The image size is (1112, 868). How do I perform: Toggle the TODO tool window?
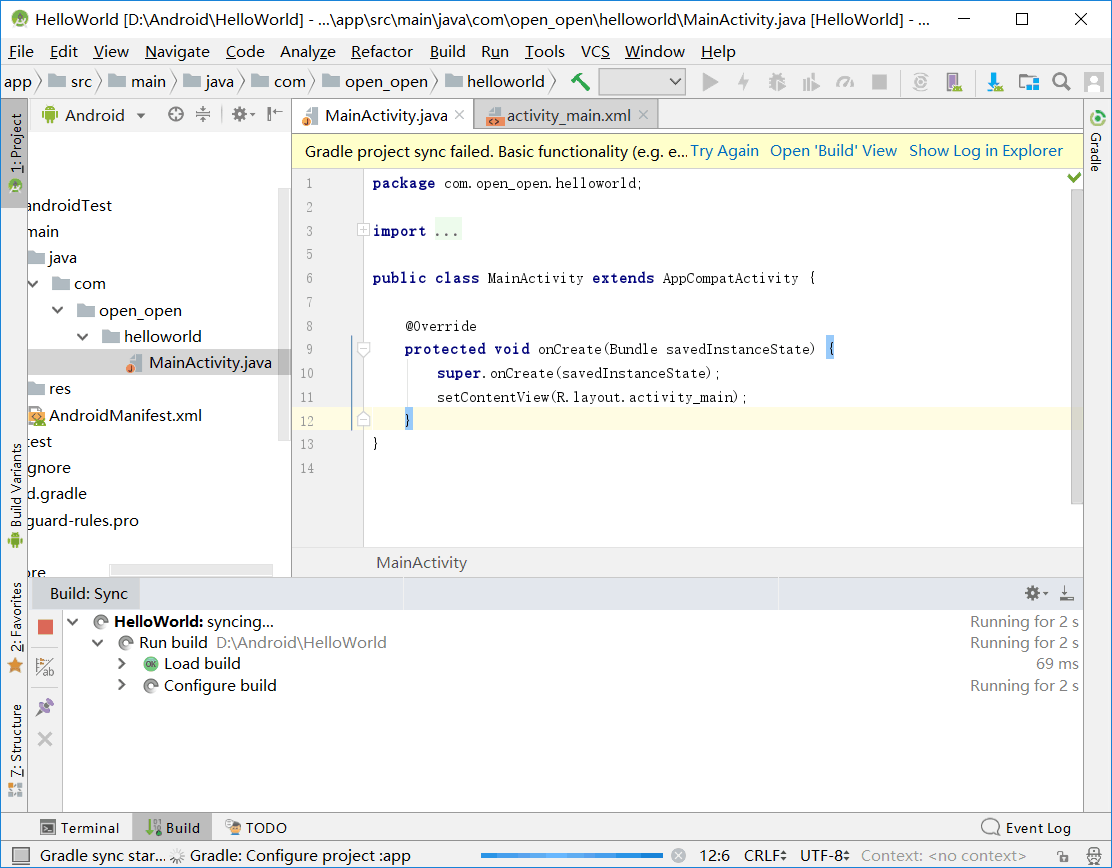coord(256,828)
